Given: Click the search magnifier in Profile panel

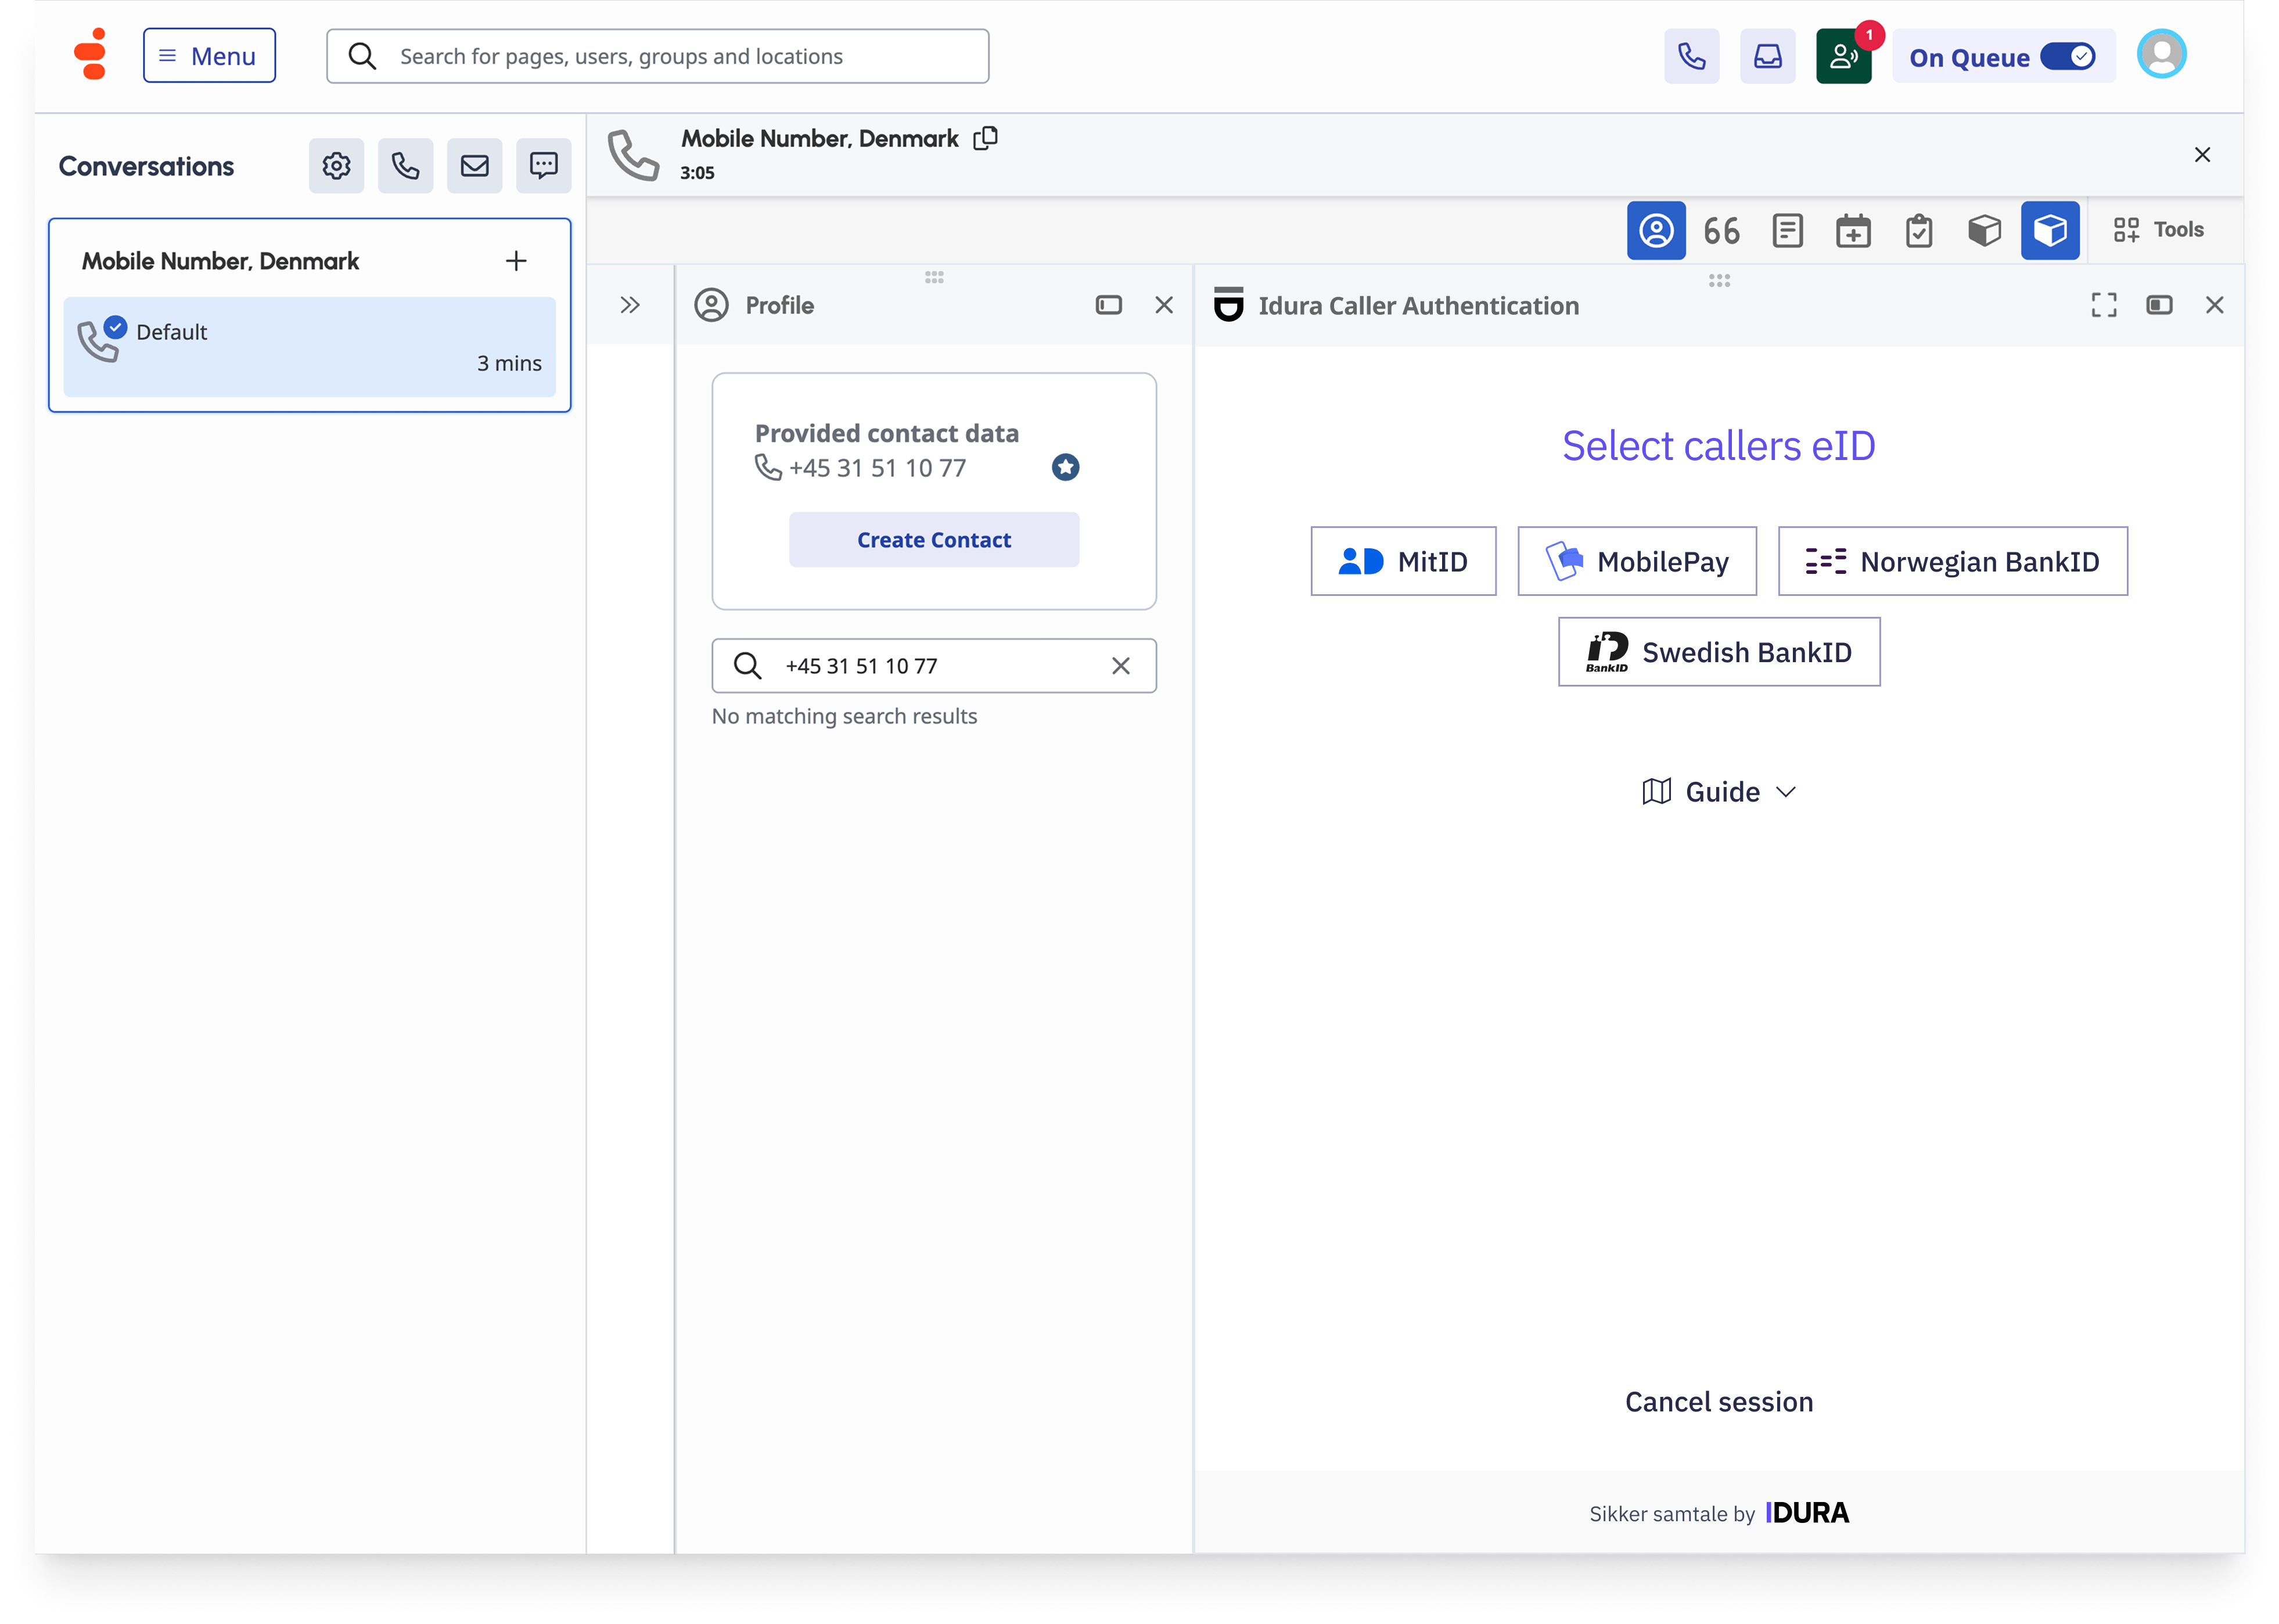Looking at the screenshot, I should tap(747, 666).
